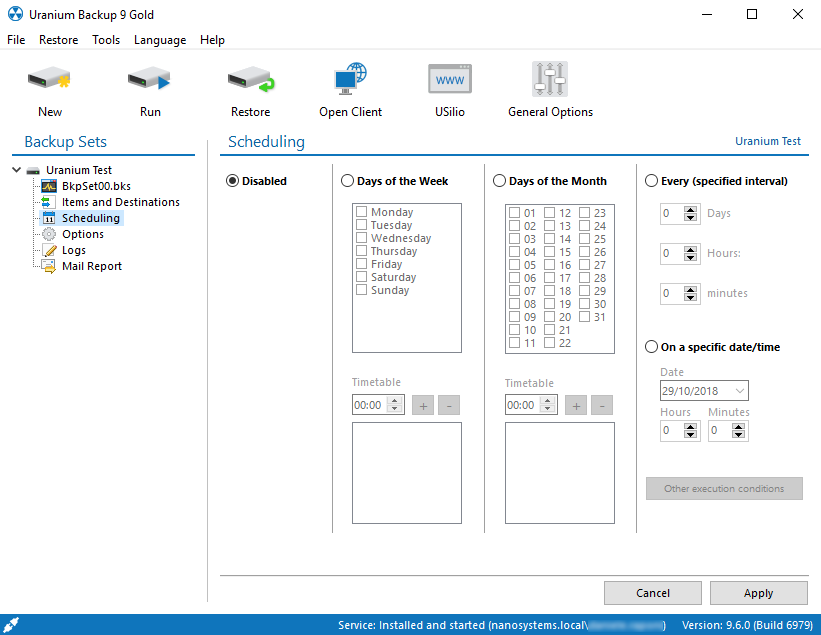Select the Days of the Week radio button
The image size is (821, 635).
(347, 181)
